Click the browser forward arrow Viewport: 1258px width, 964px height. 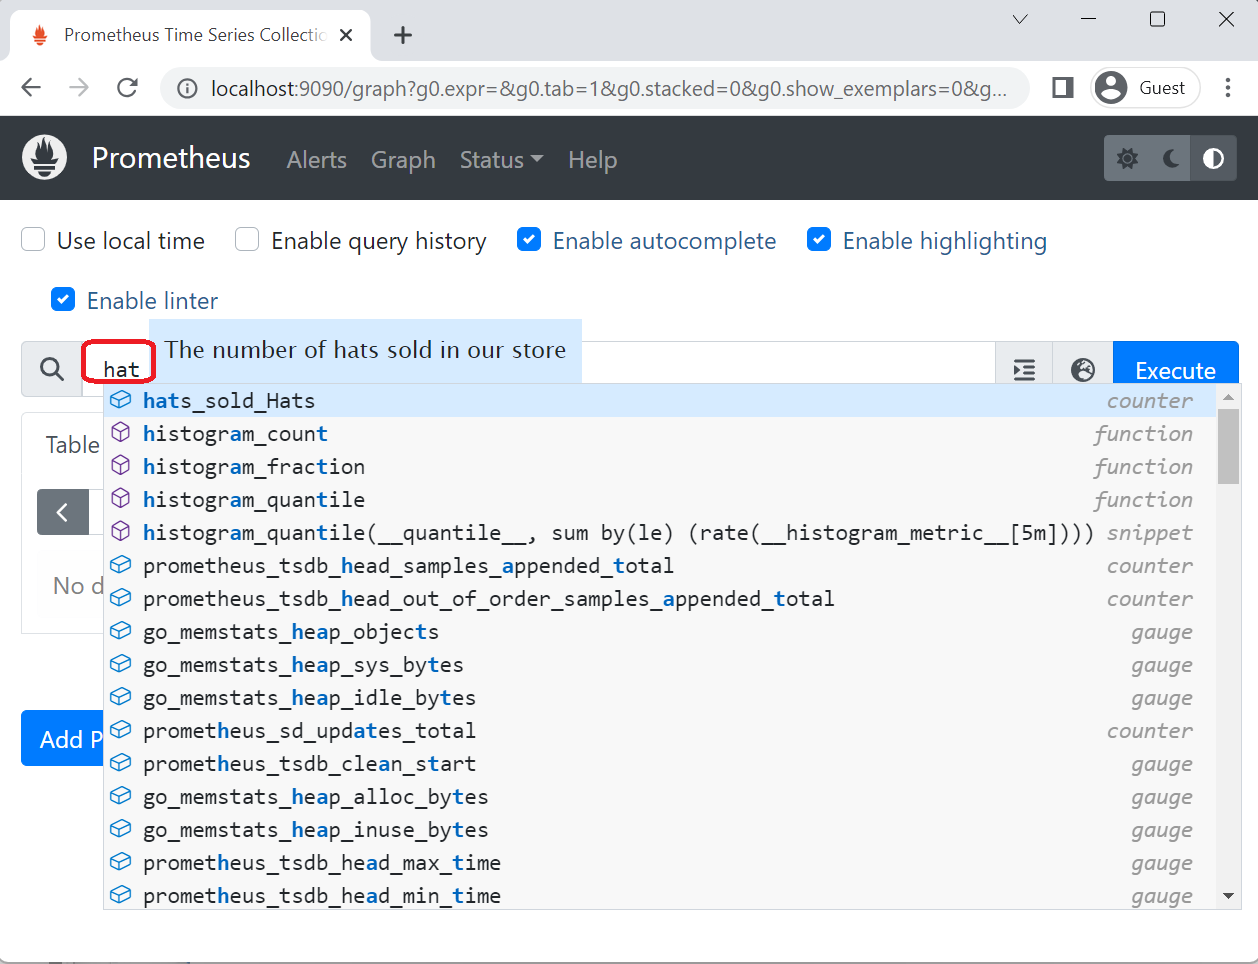pyautogui.click(x=79, y=88)
